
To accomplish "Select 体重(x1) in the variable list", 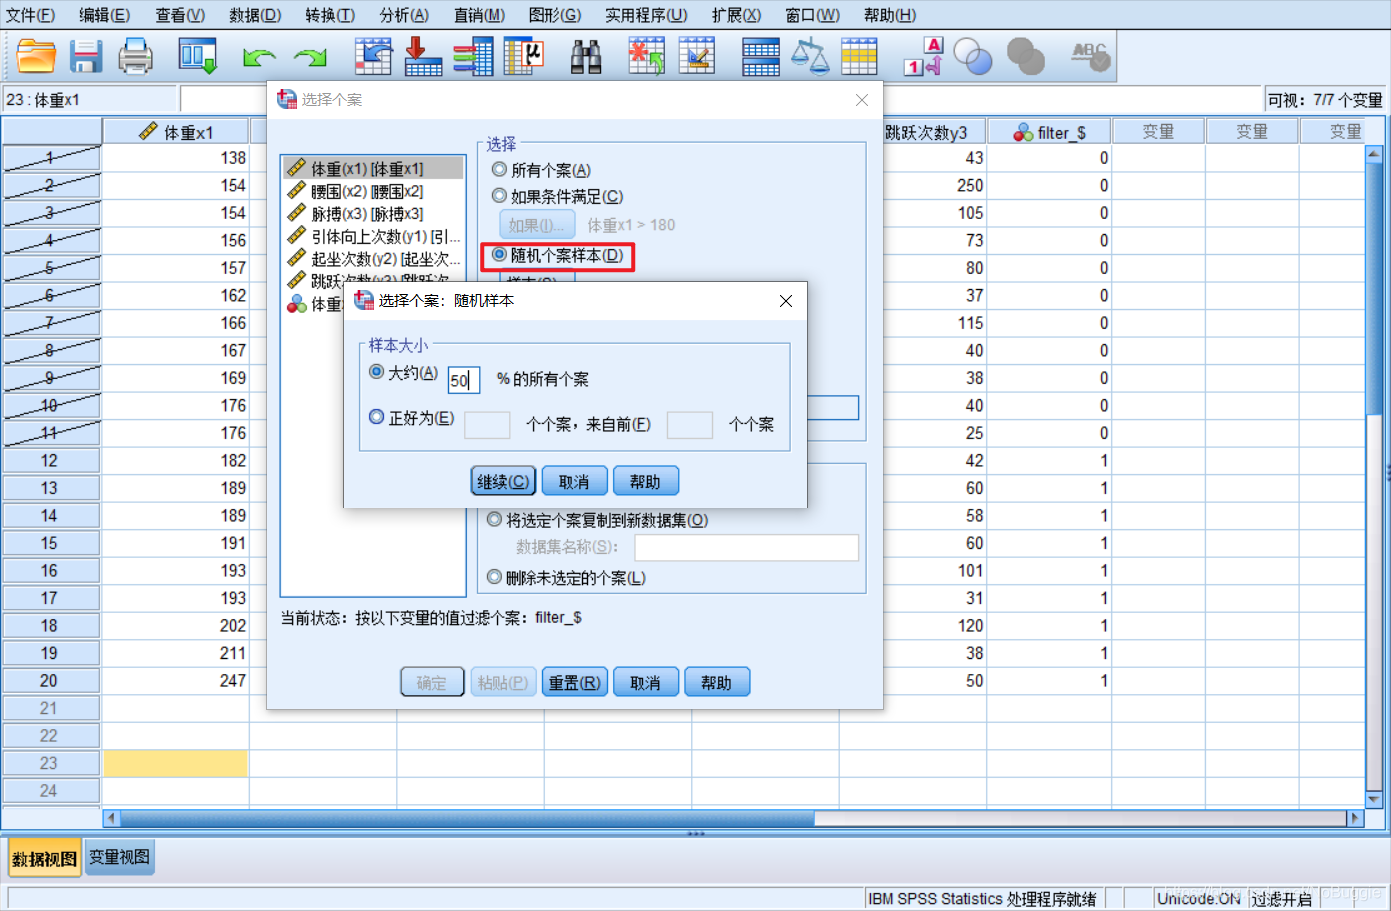I will coord(373,169).
